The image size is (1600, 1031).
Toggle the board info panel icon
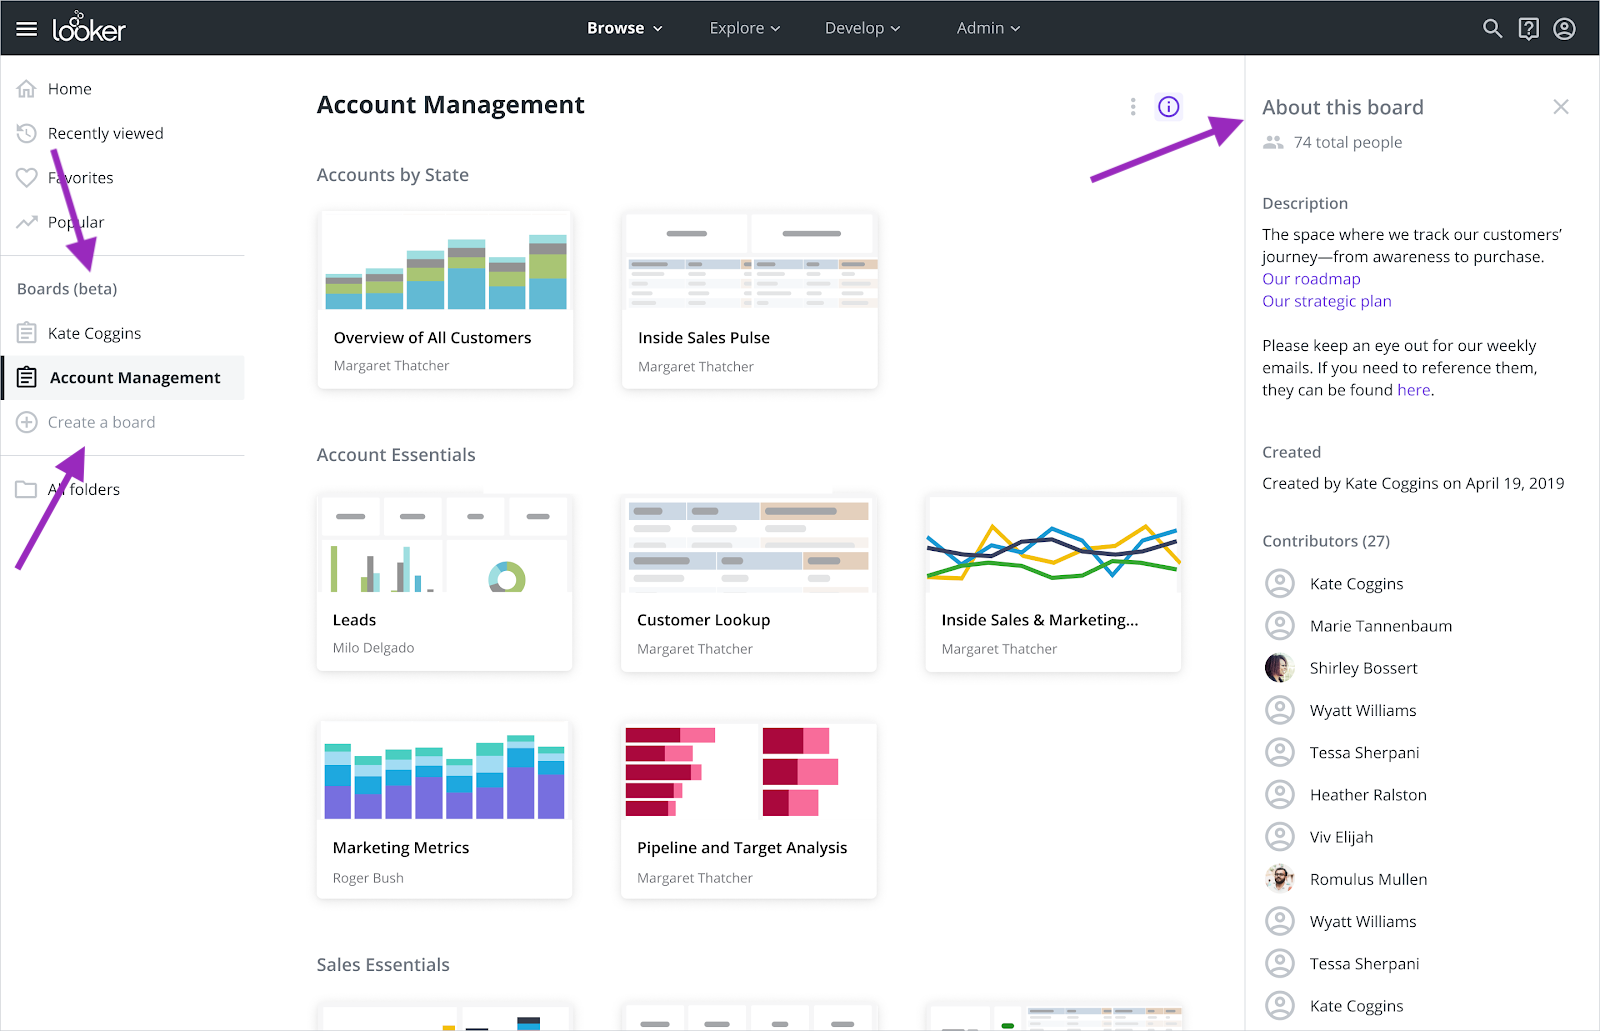pyautogui.click(x=1168, y=107)
